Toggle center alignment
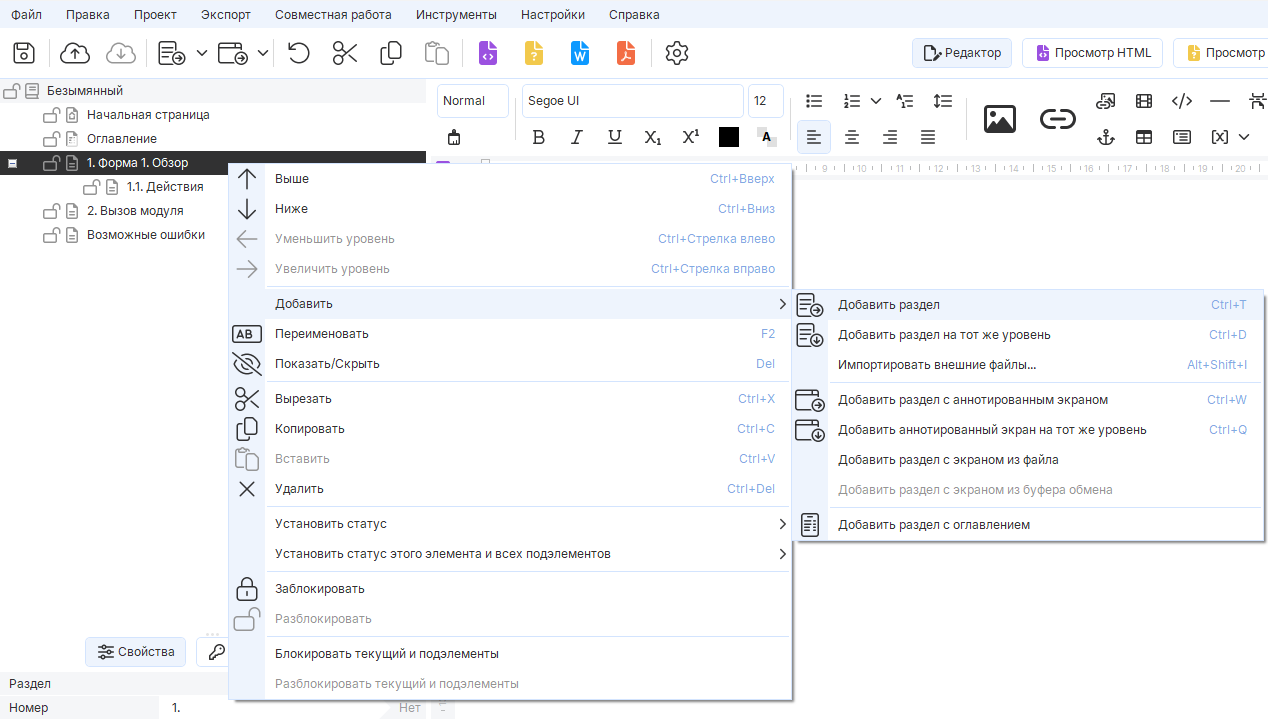The height and width of the screenshot is (719, 1268). tap(852, 137)
